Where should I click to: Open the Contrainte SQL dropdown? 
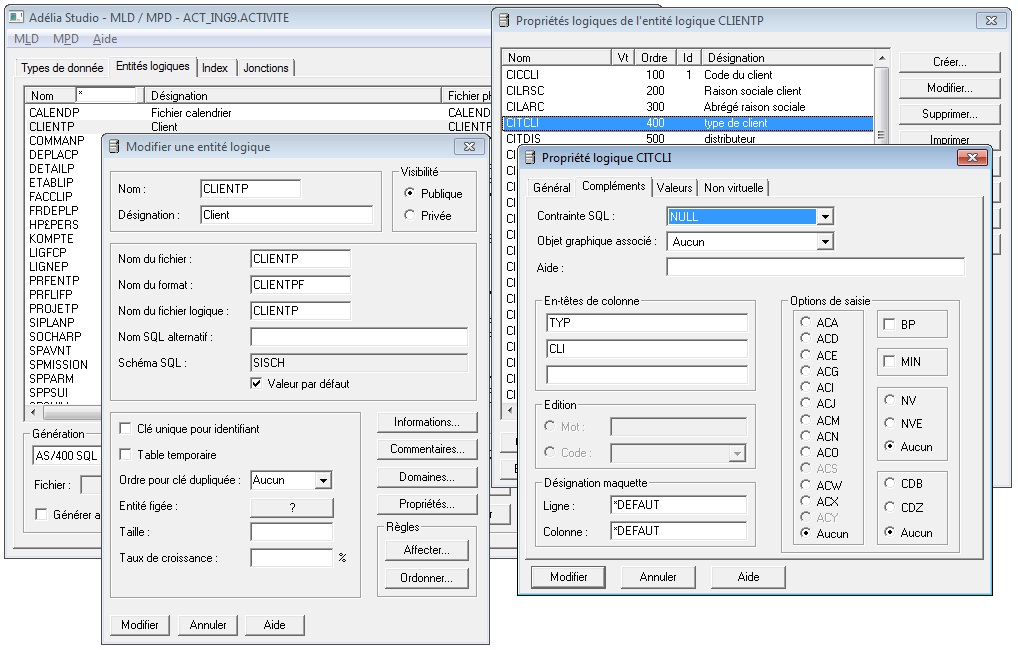pos(825,216)
